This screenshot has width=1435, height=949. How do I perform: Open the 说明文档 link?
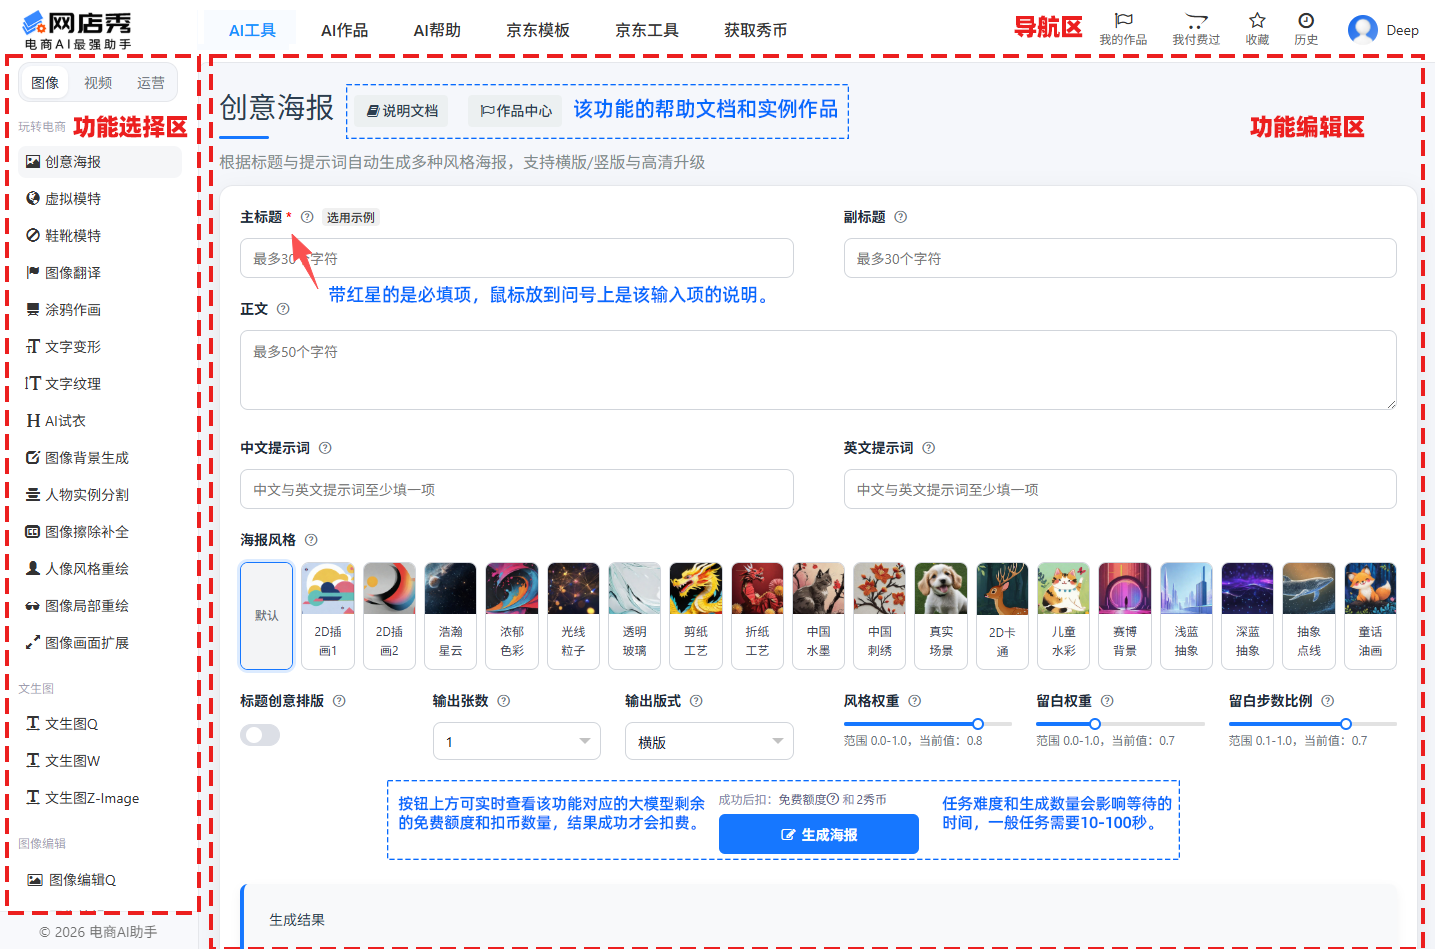pos(402,111)
